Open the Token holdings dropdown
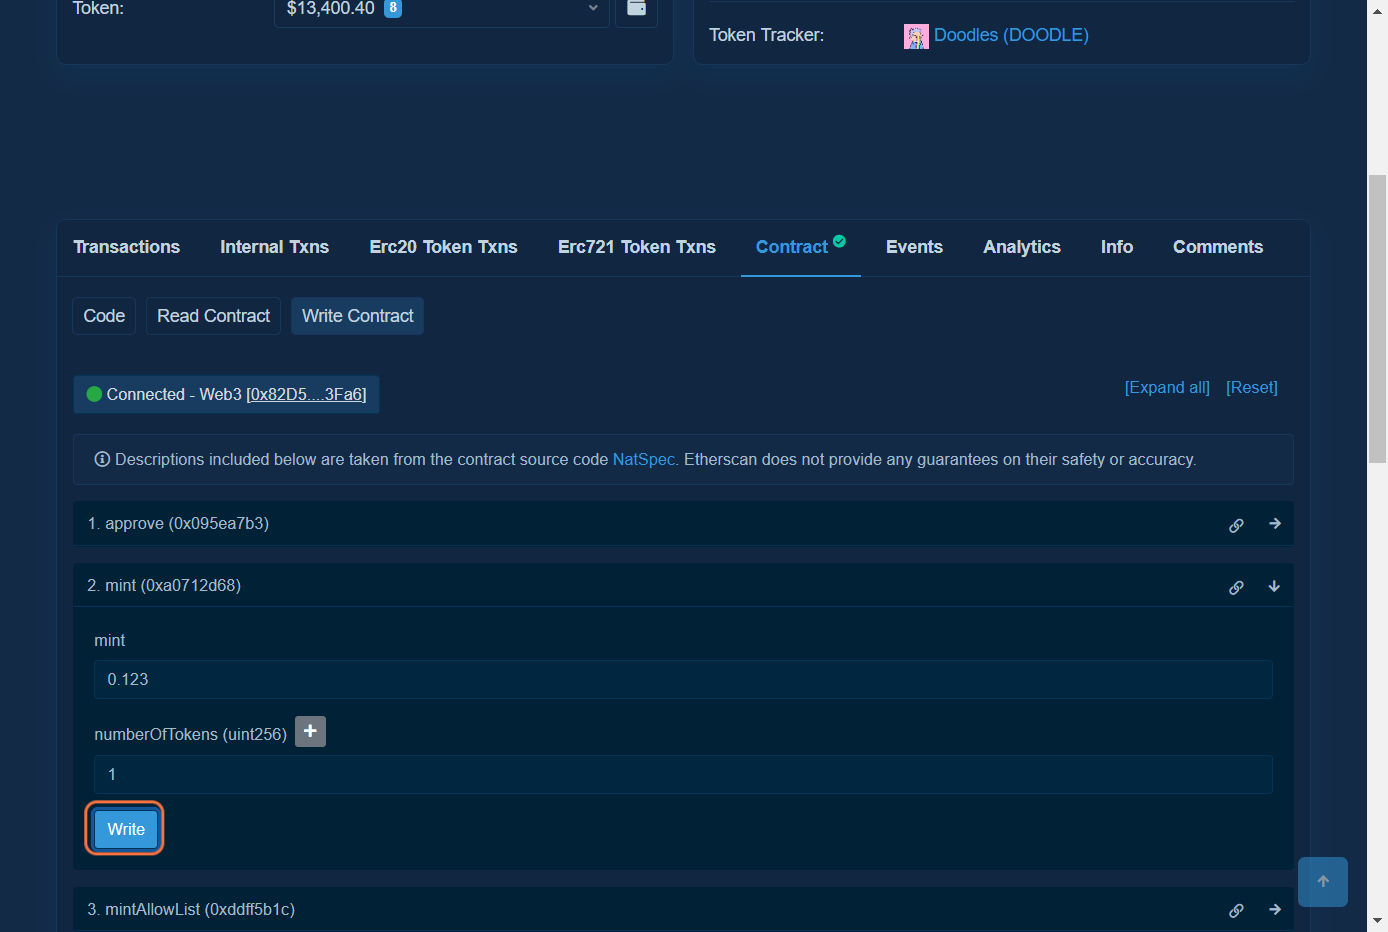Image resolution: width=1388 pixels, height=932 pixels. 441,10
